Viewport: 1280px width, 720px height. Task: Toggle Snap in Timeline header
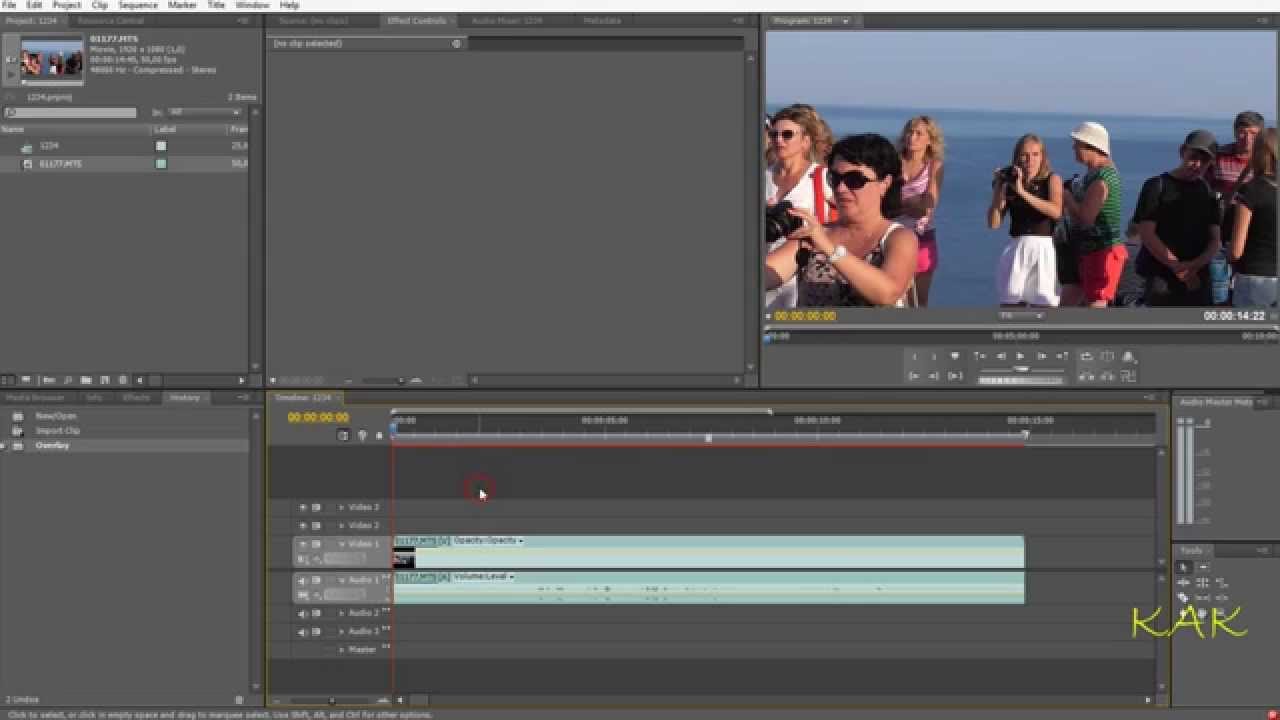click(343, 435)
